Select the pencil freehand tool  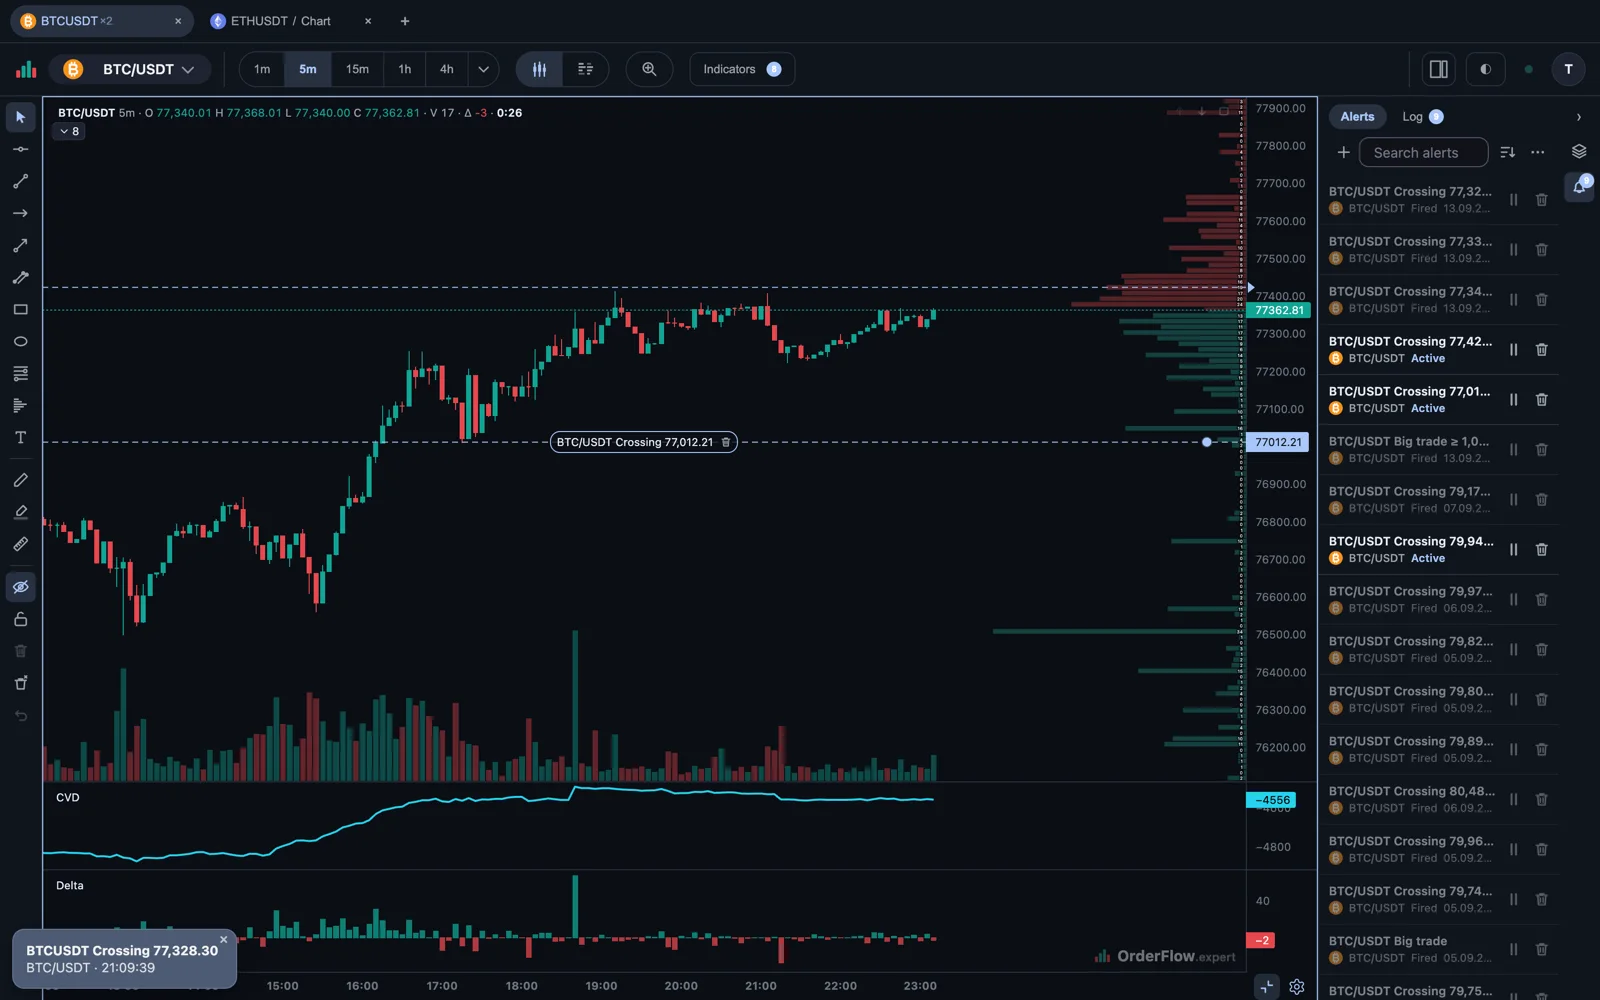(x=20, y=480)
